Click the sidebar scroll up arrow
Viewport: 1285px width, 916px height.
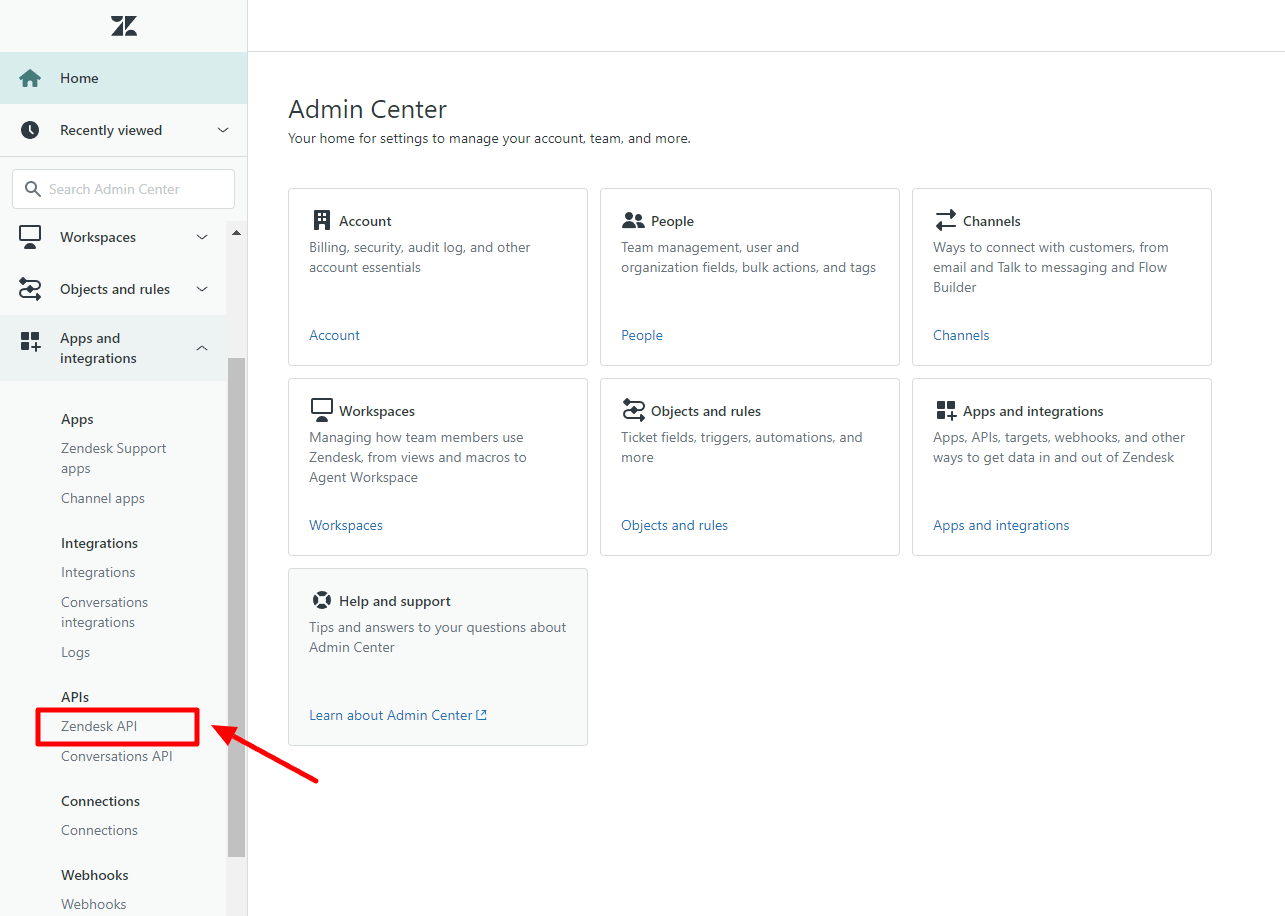236,233
